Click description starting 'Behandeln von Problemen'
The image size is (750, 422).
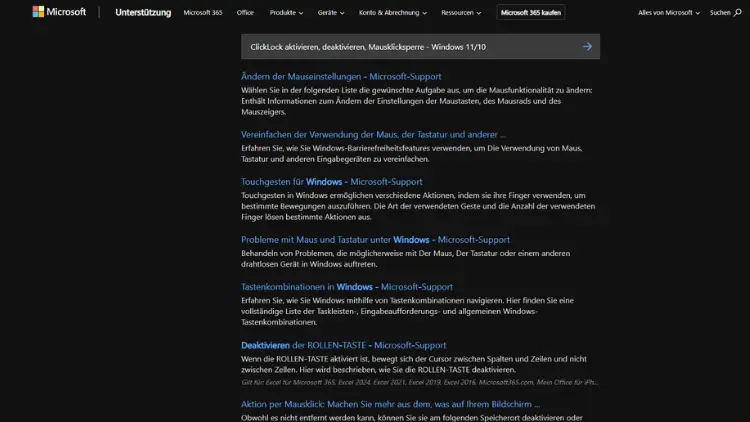406,259
